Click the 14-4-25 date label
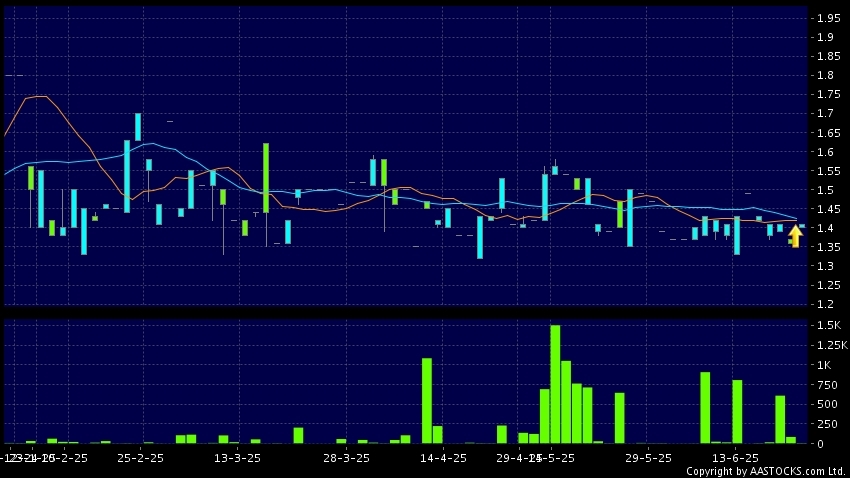The height and width of the screenshot is (478, 850). pyautogui.click(x=443, y=458)
